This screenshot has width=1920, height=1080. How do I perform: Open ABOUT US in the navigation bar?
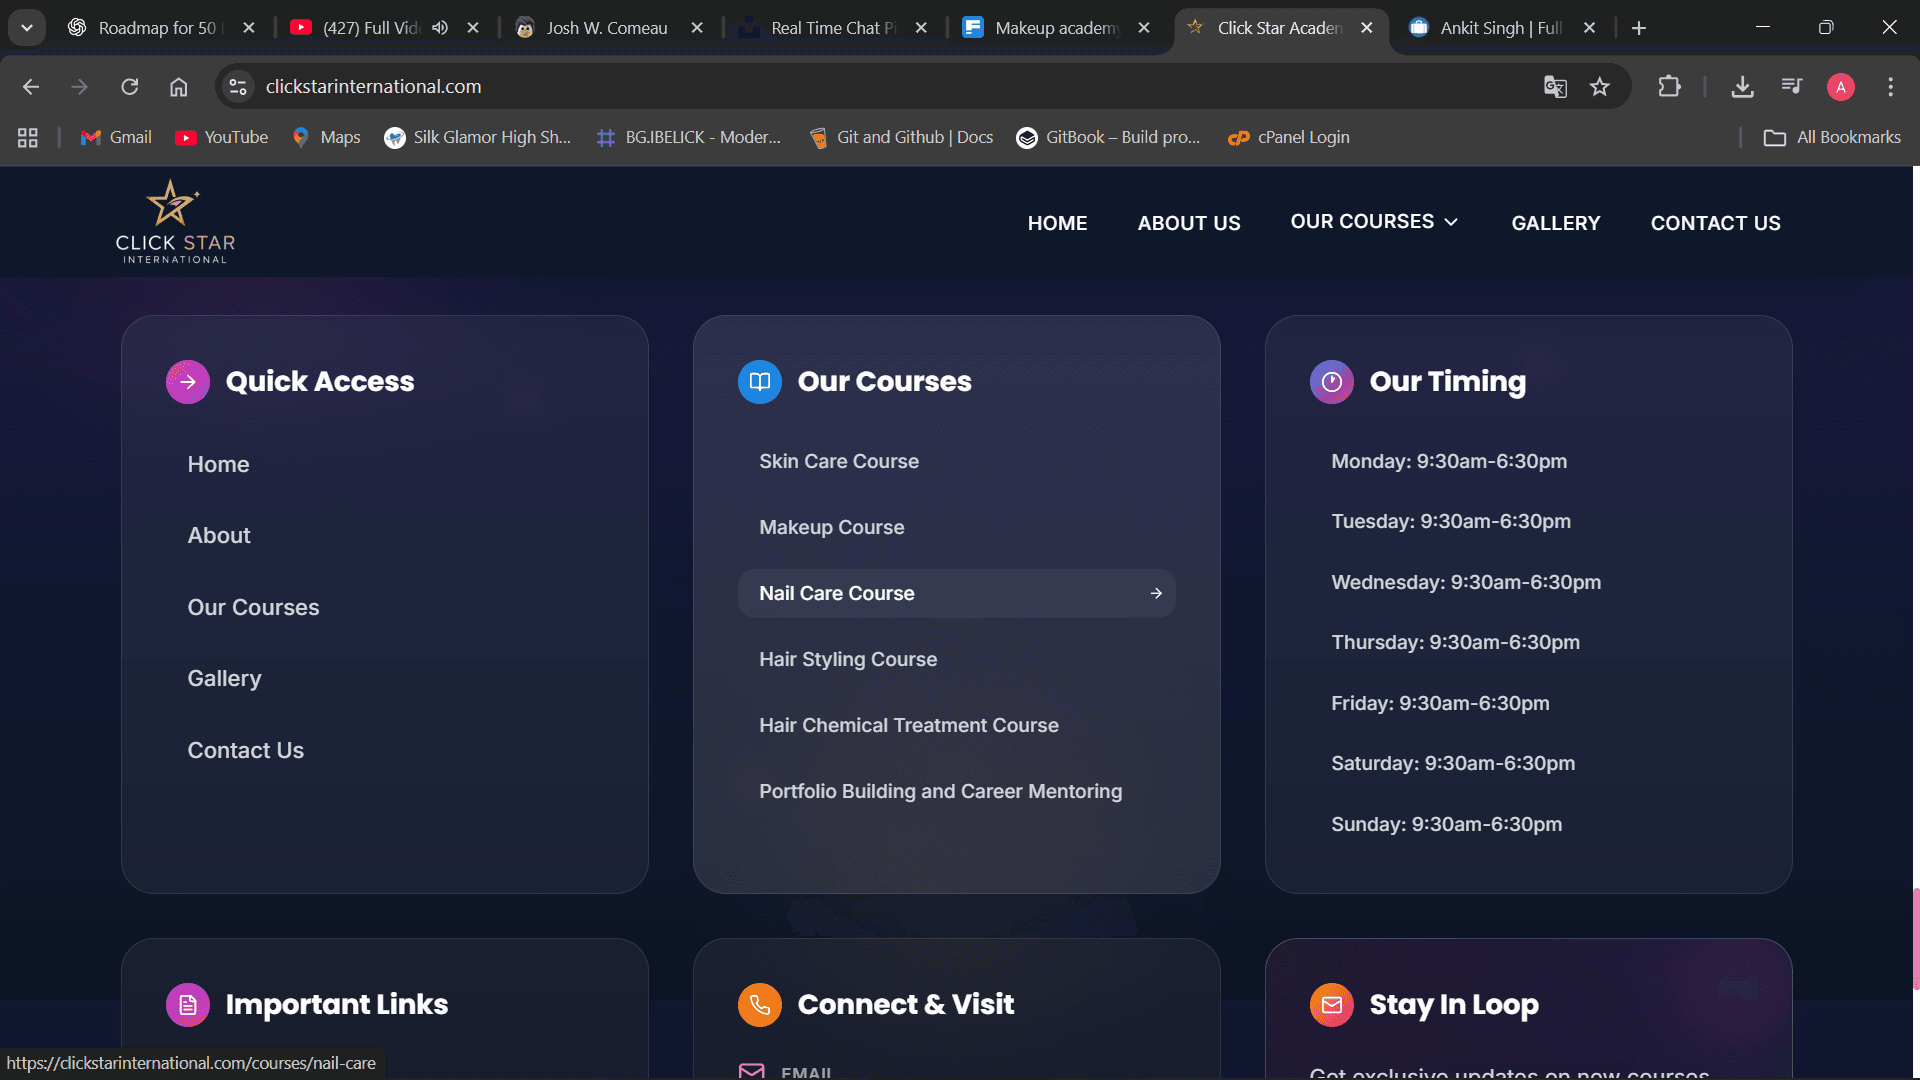(x=1189, y=223)
